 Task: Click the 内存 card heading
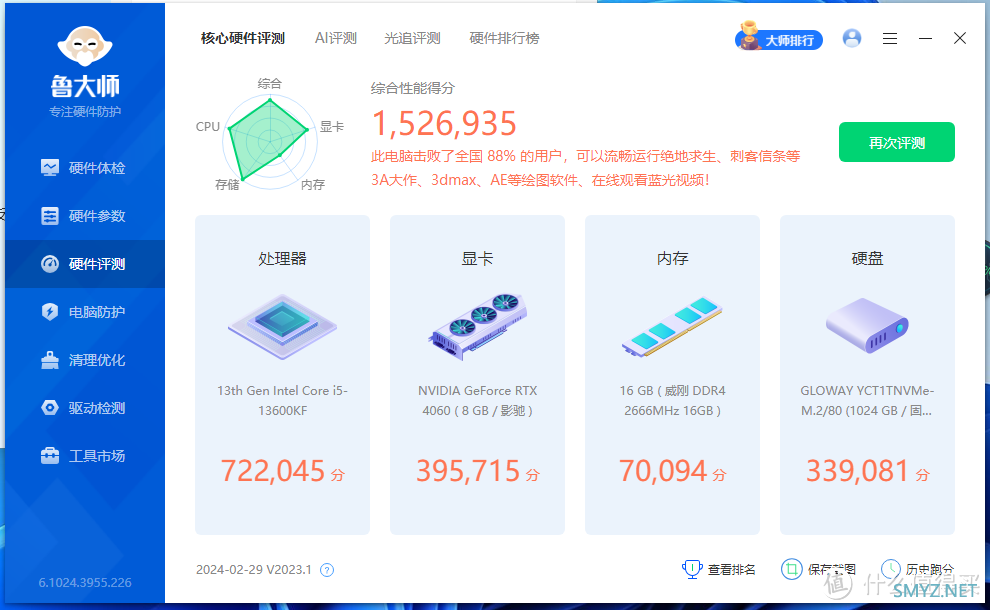pyautogui.click(x=672, y=258)
